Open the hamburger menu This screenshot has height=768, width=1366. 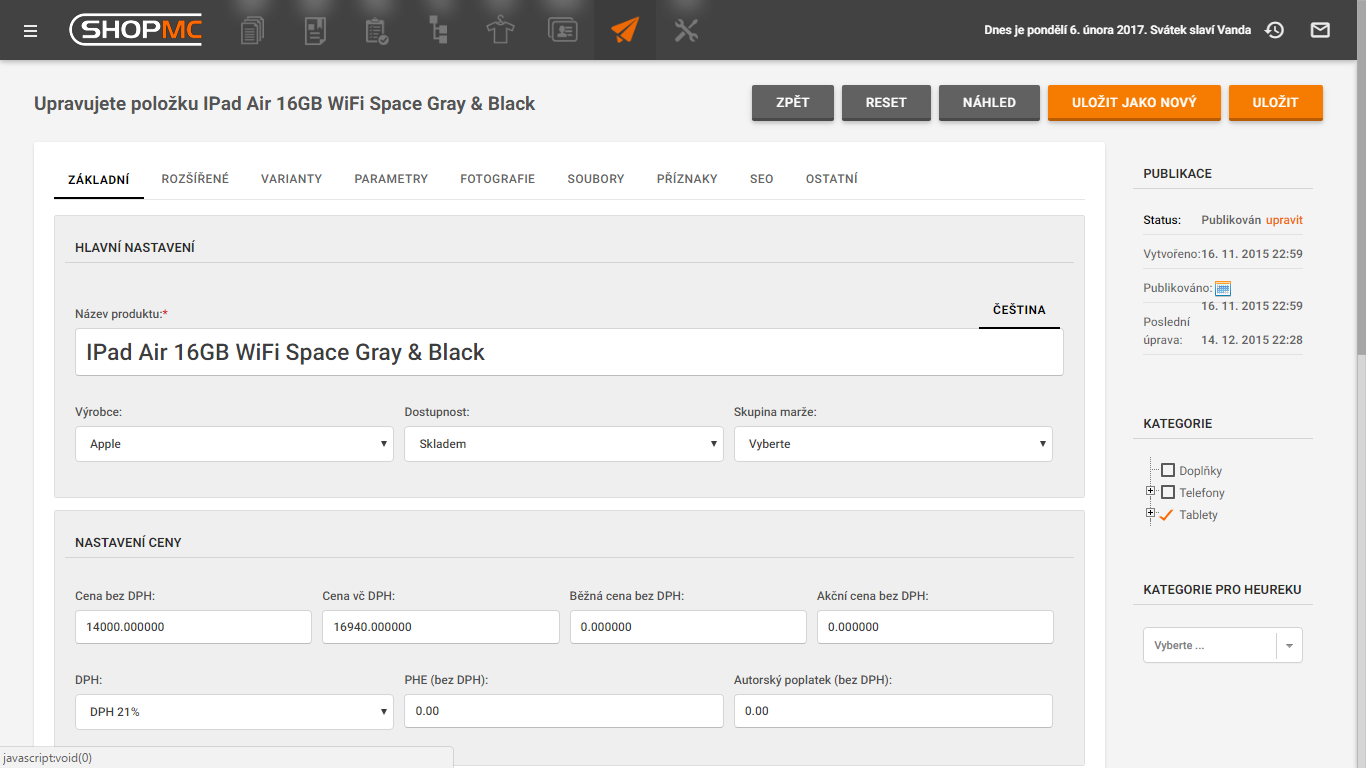point(31,31)
